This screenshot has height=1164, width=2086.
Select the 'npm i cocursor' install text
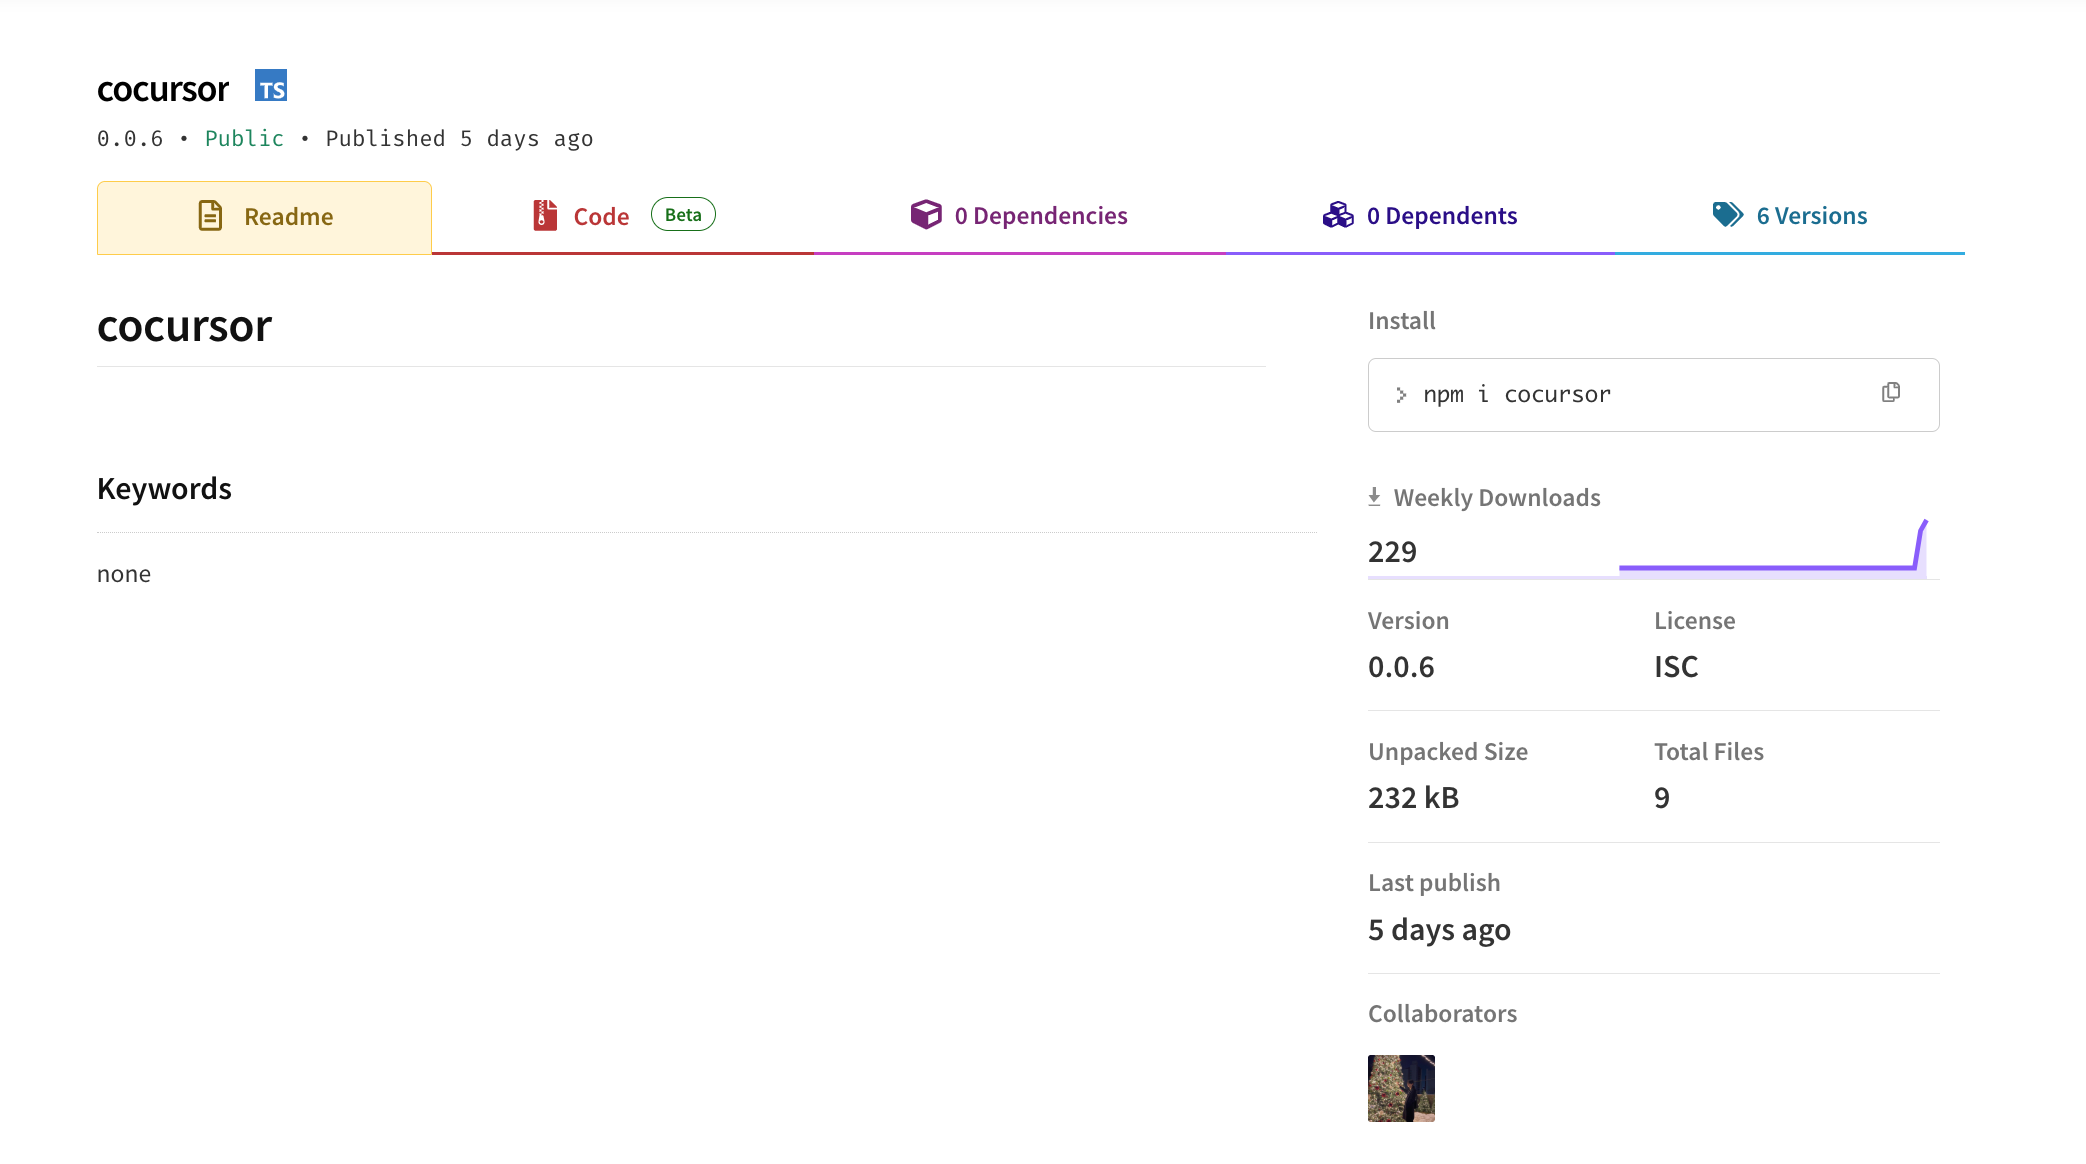pyautogui.click(x=1517, y=395)
